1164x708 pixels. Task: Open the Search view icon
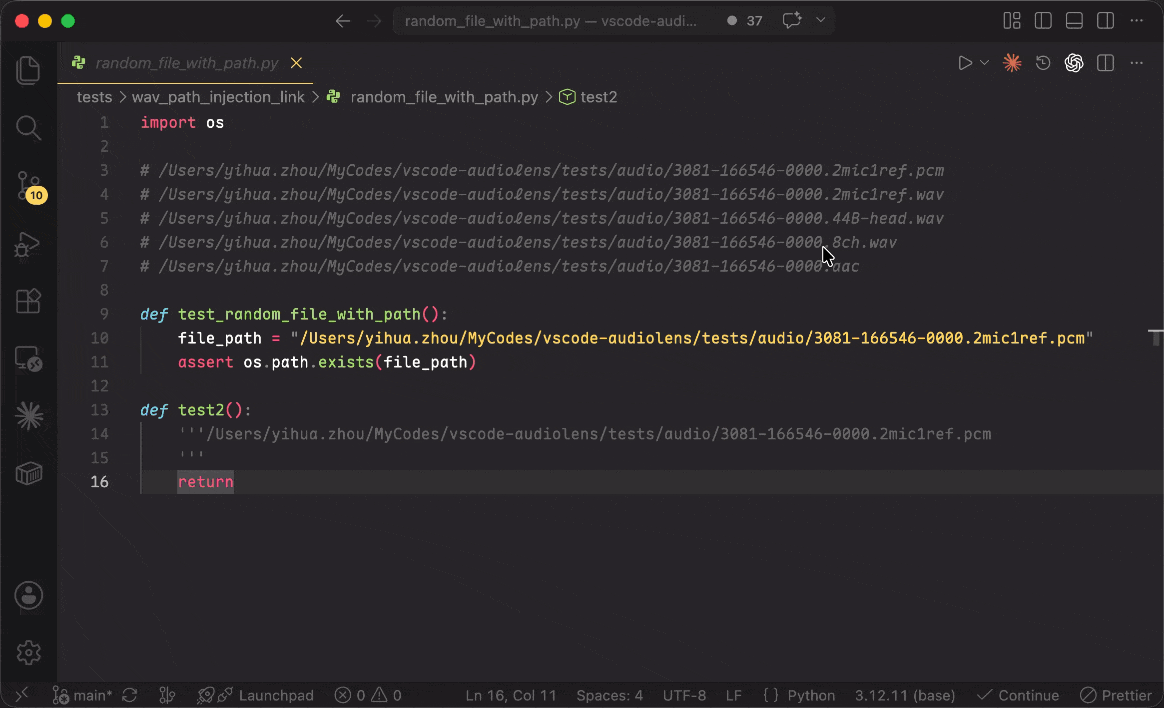point(28,128)
